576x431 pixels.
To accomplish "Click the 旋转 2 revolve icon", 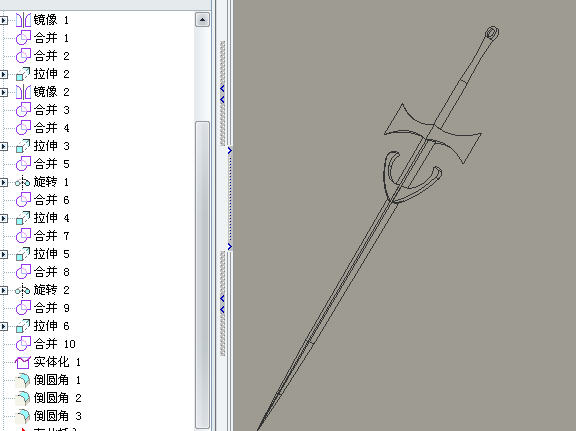I will click(x=23, y=290).
